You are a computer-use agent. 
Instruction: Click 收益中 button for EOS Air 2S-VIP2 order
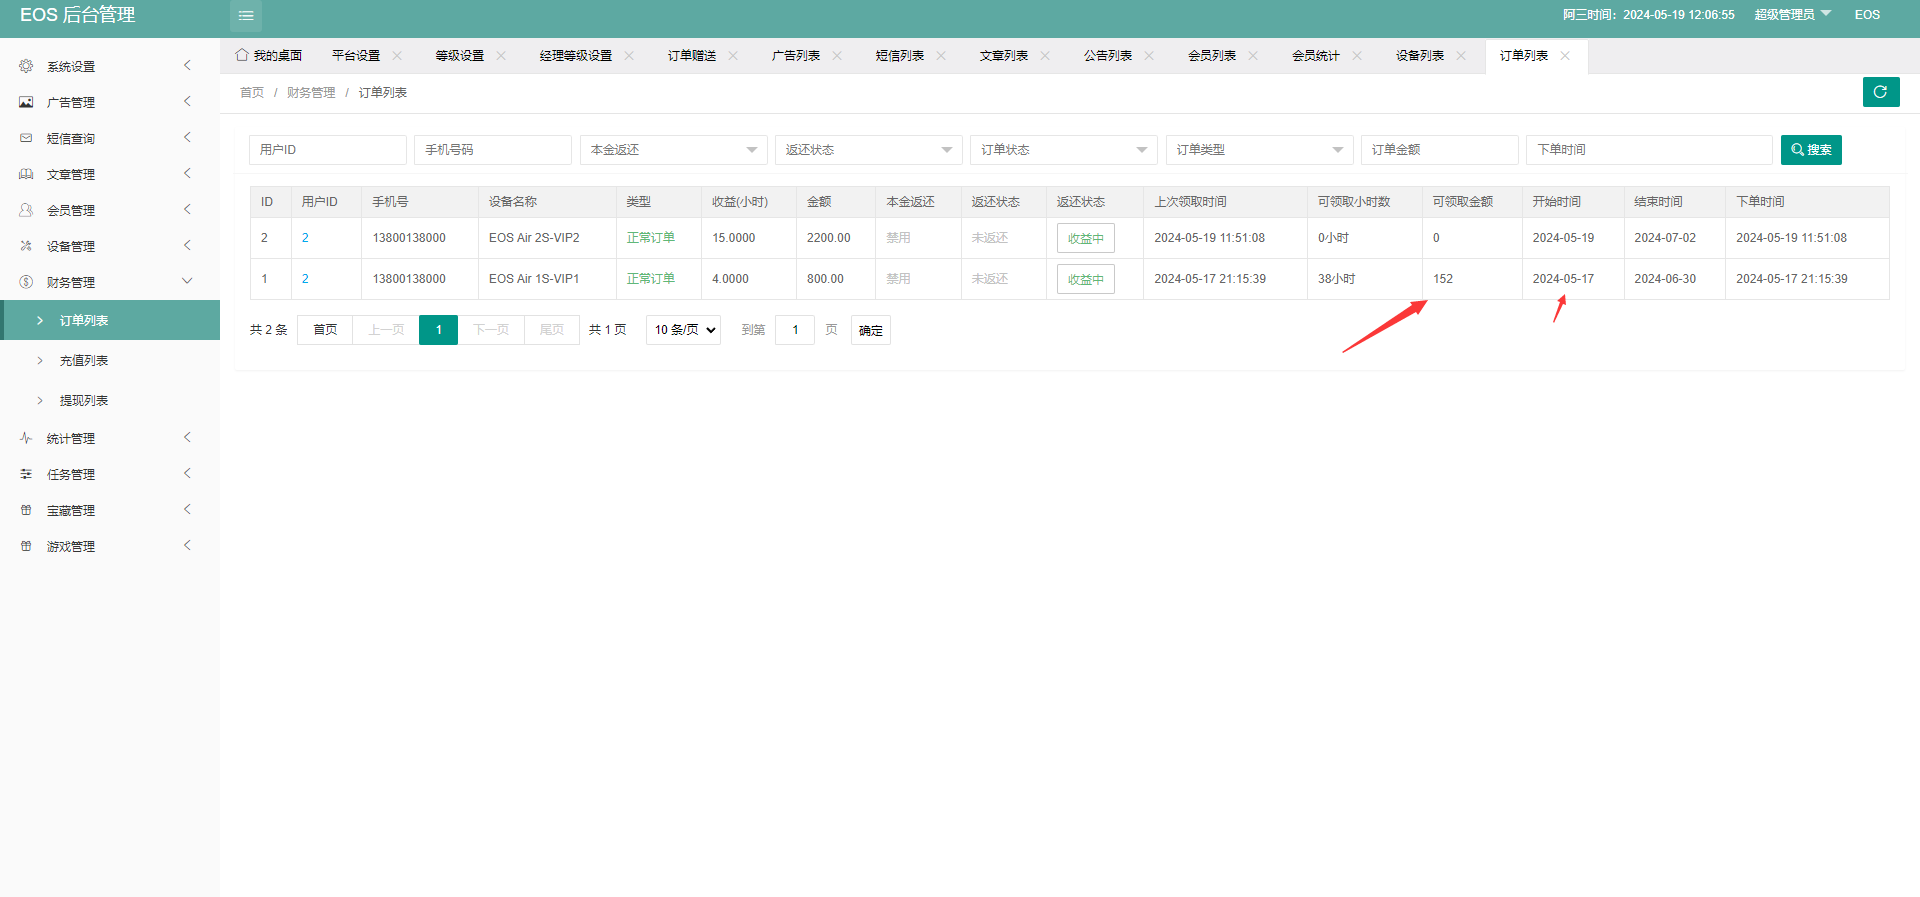click(1085, 238)
